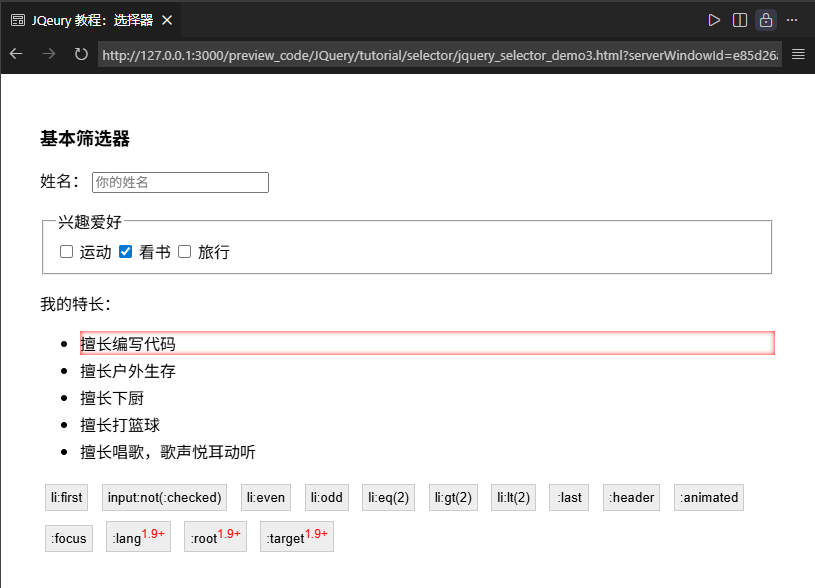This screenshot has width=815, height=588.
Task: Open the hamburger menu beside address bar
Action: coord(798,54)
